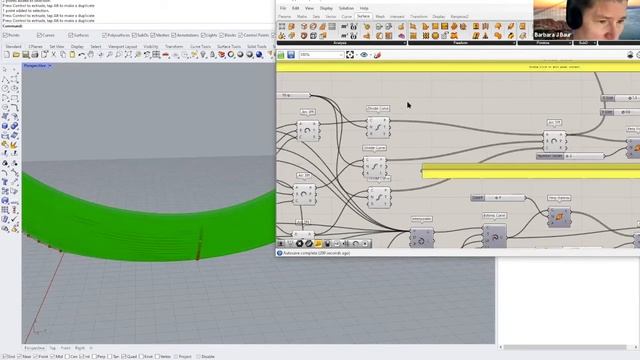This screenshot has height=360, width=640.
Task: Click the Open folder icon in Rhino toolbar
Action: click(x=16, y=55)
